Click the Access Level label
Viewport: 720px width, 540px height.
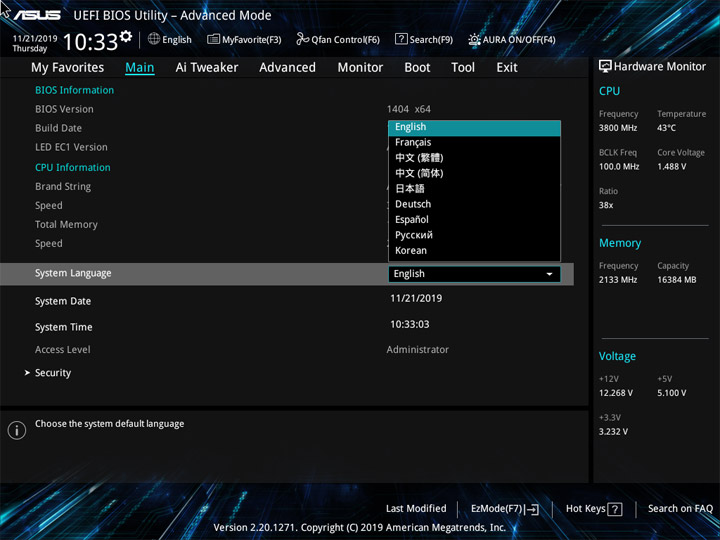[x=62, y=350]
